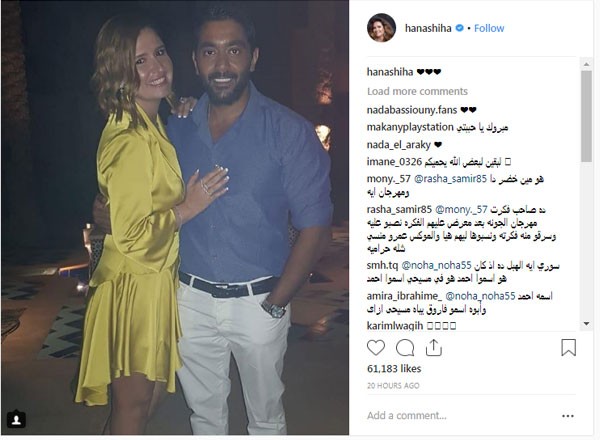The image size is (600, 440).
Task: Save the post with the bookmark icon
Action: (x=568, y=348)
